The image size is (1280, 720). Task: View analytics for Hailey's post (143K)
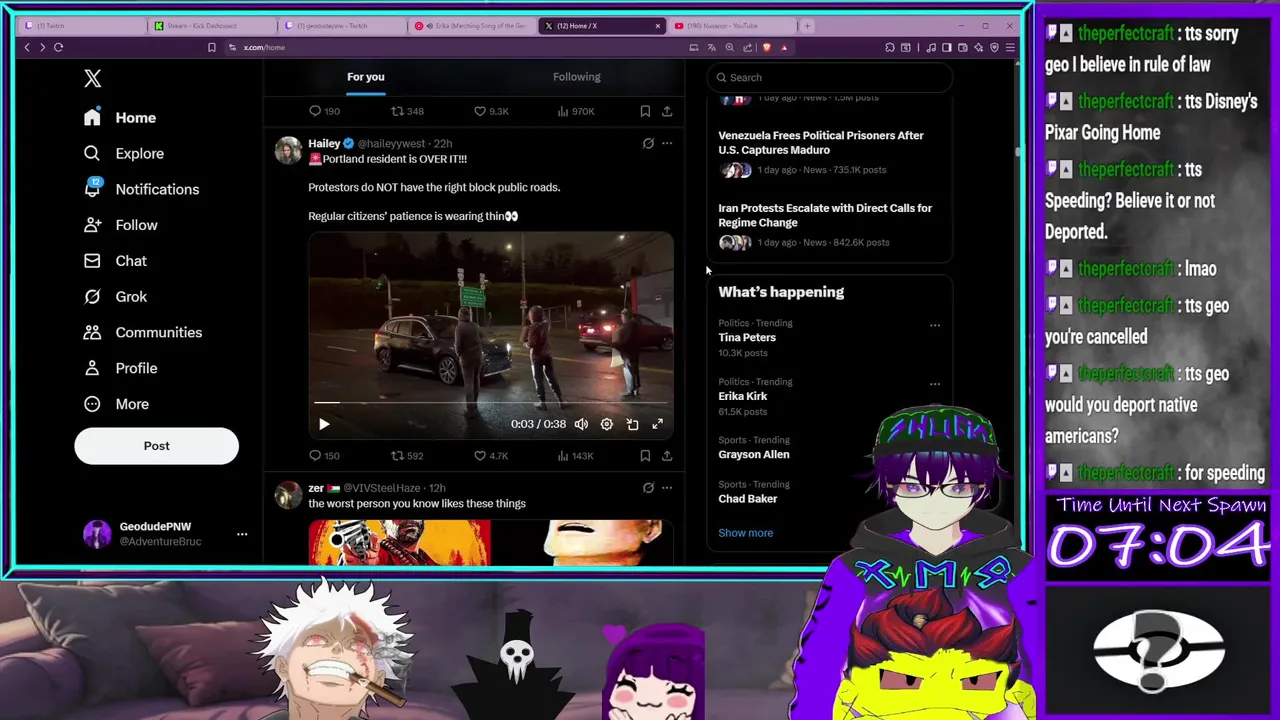pos(574,456)
